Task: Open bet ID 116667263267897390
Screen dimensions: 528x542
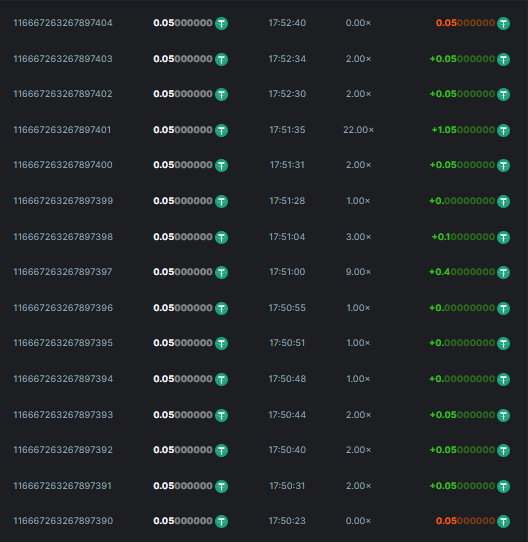Action: [63, 521]
